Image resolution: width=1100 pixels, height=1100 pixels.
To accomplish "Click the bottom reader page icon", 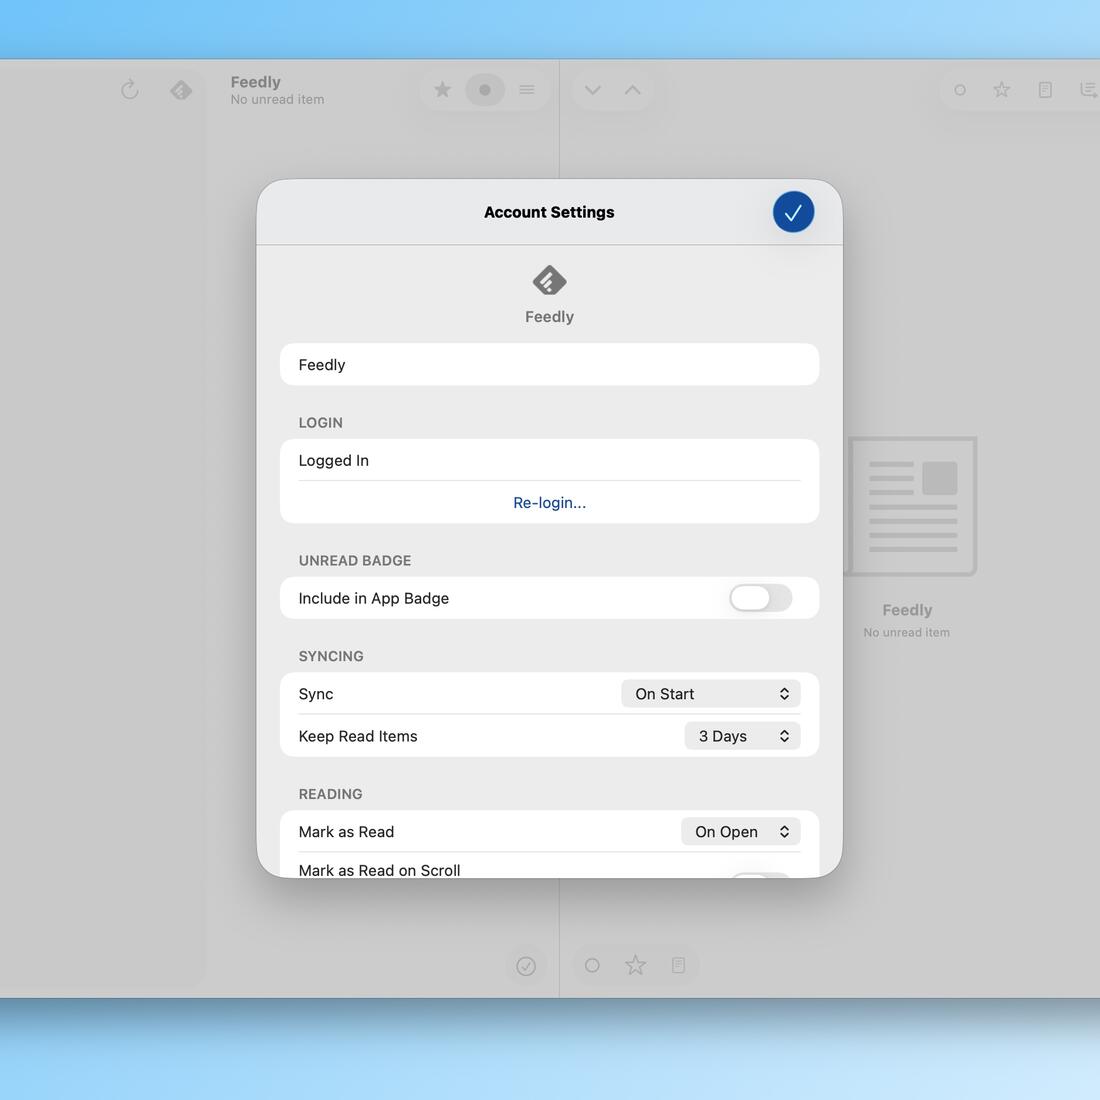I will [x=678, y=965].
